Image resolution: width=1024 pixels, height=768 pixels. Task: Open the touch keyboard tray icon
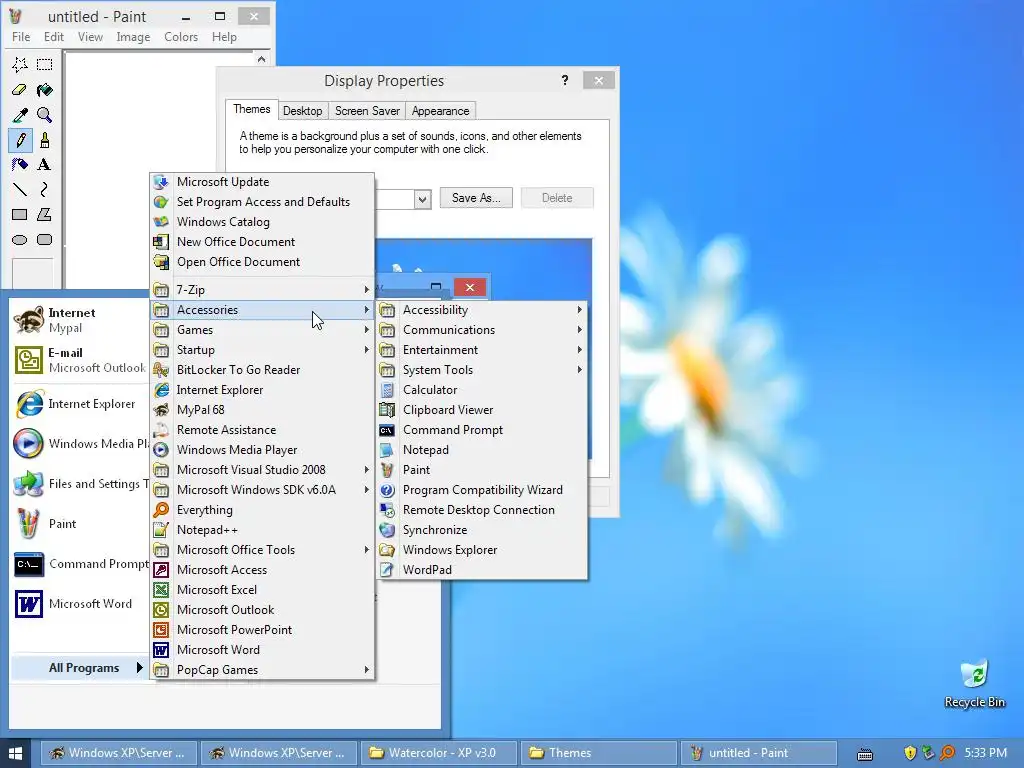[x=865, y=754]
